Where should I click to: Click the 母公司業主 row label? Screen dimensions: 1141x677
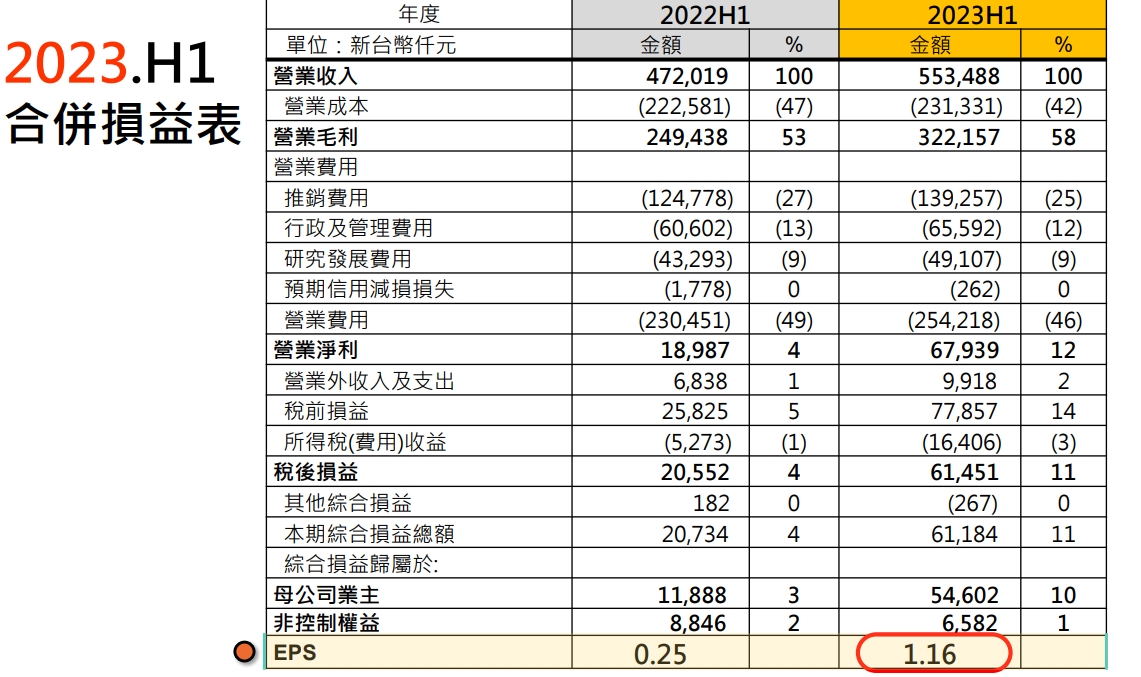click(x=326, y=595)
